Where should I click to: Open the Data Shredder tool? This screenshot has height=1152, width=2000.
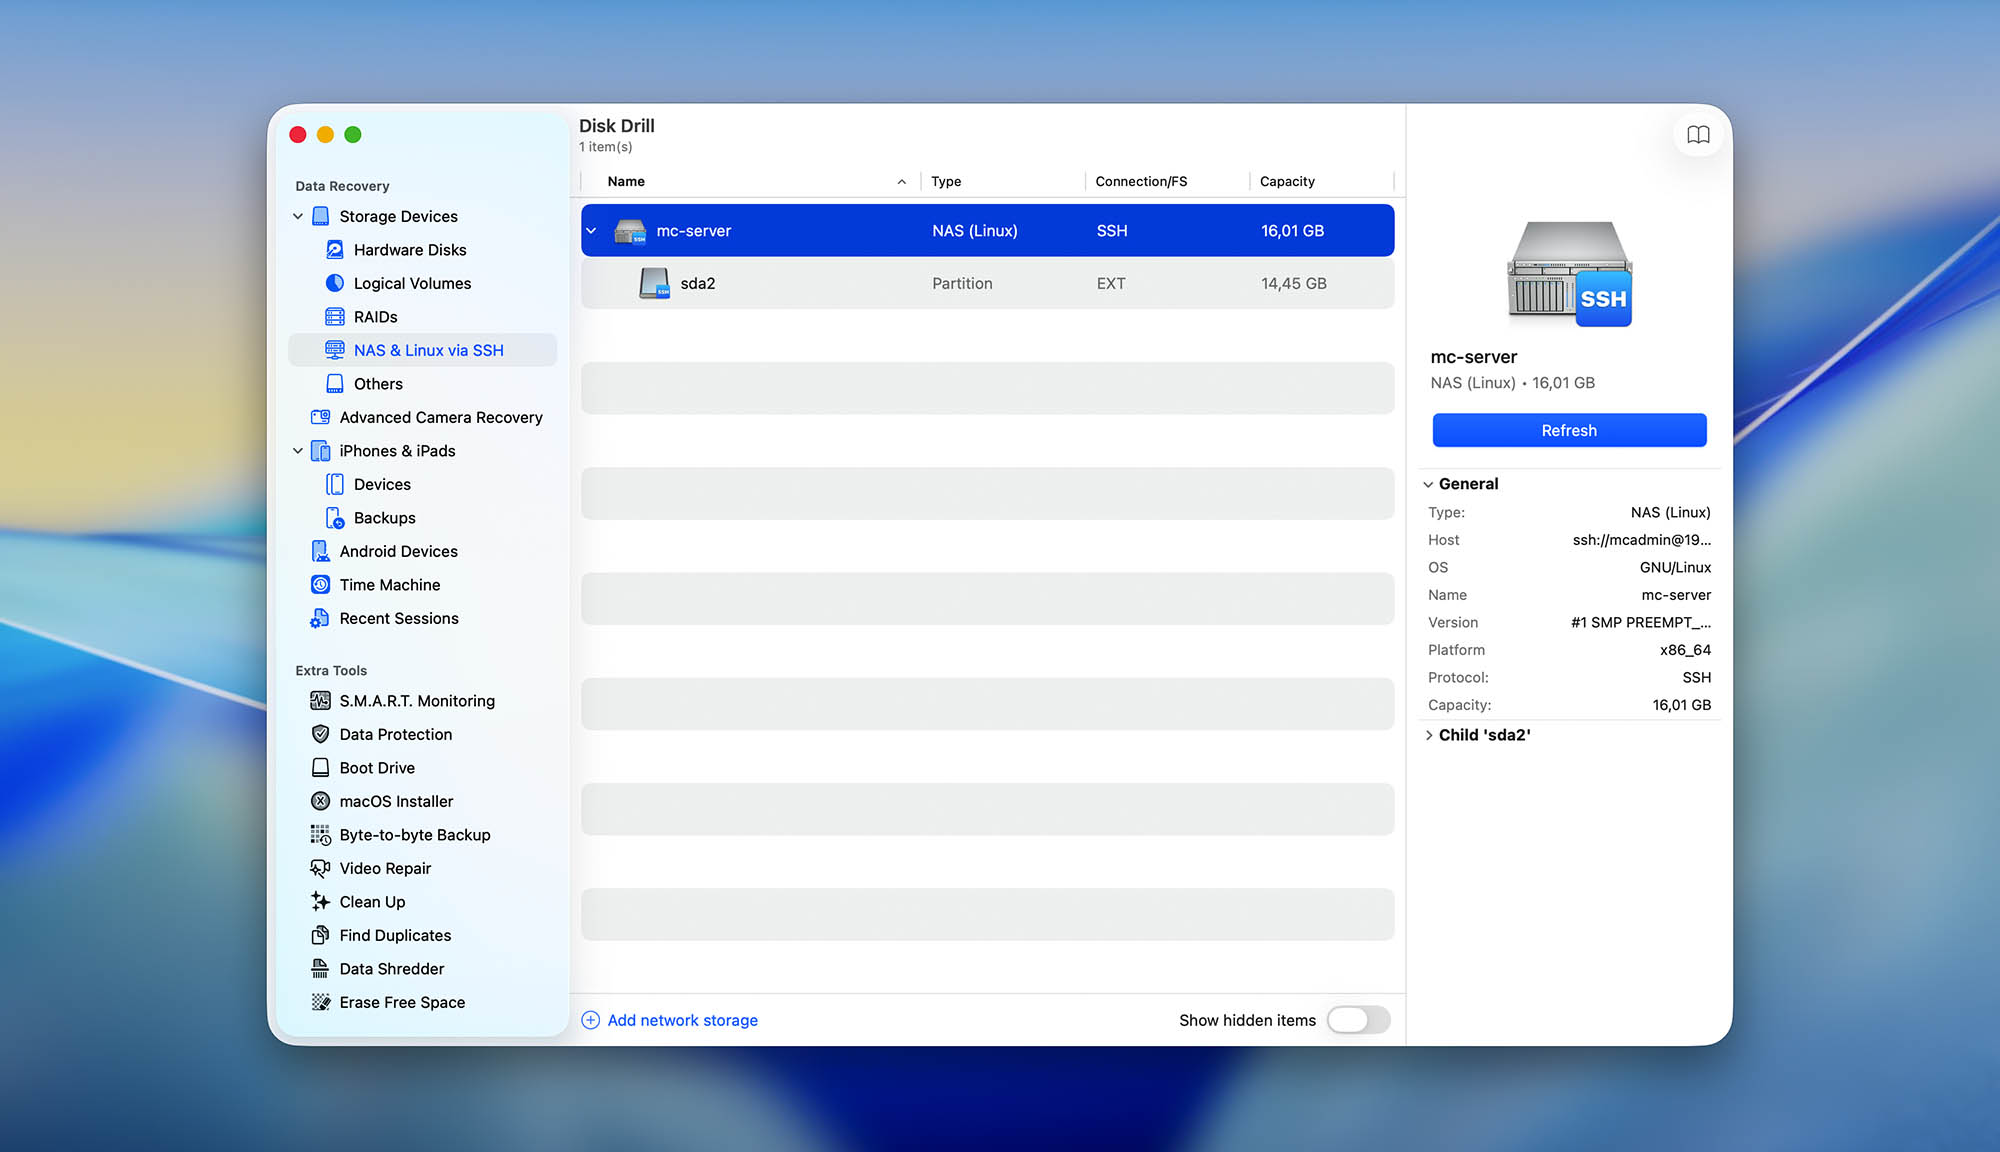[392, 968]
